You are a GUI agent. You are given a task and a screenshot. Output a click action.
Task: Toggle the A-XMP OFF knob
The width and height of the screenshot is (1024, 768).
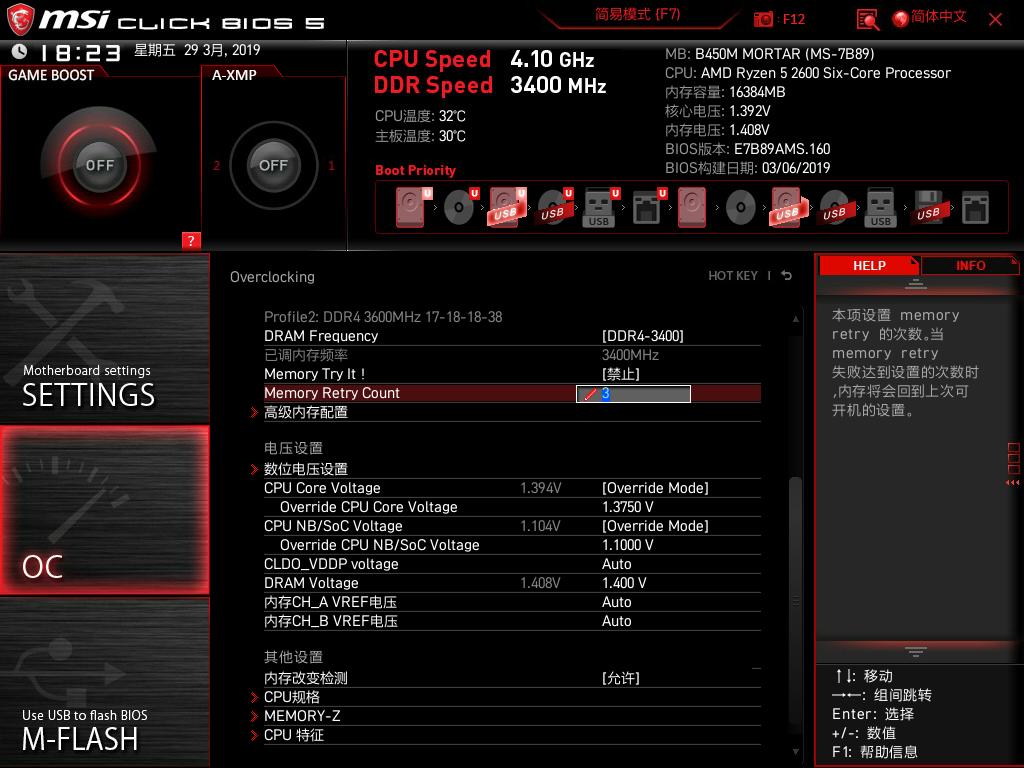click(x=273, y=165)
